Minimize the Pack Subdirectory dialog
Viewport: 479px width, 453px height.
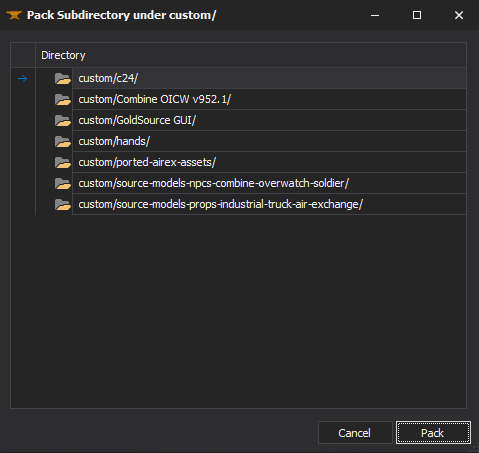375,15
